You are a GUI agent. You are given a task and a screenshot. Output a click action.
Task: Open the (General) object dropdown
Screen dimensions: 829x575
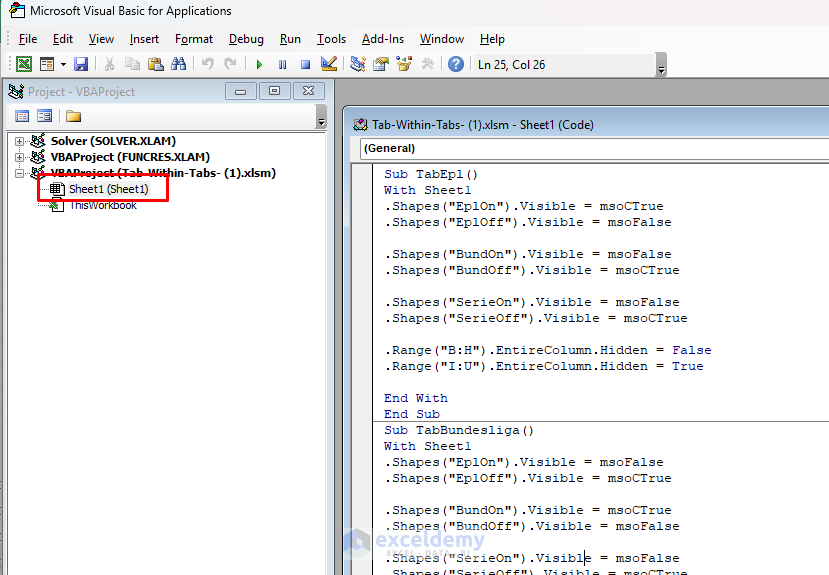coord(594,149)
